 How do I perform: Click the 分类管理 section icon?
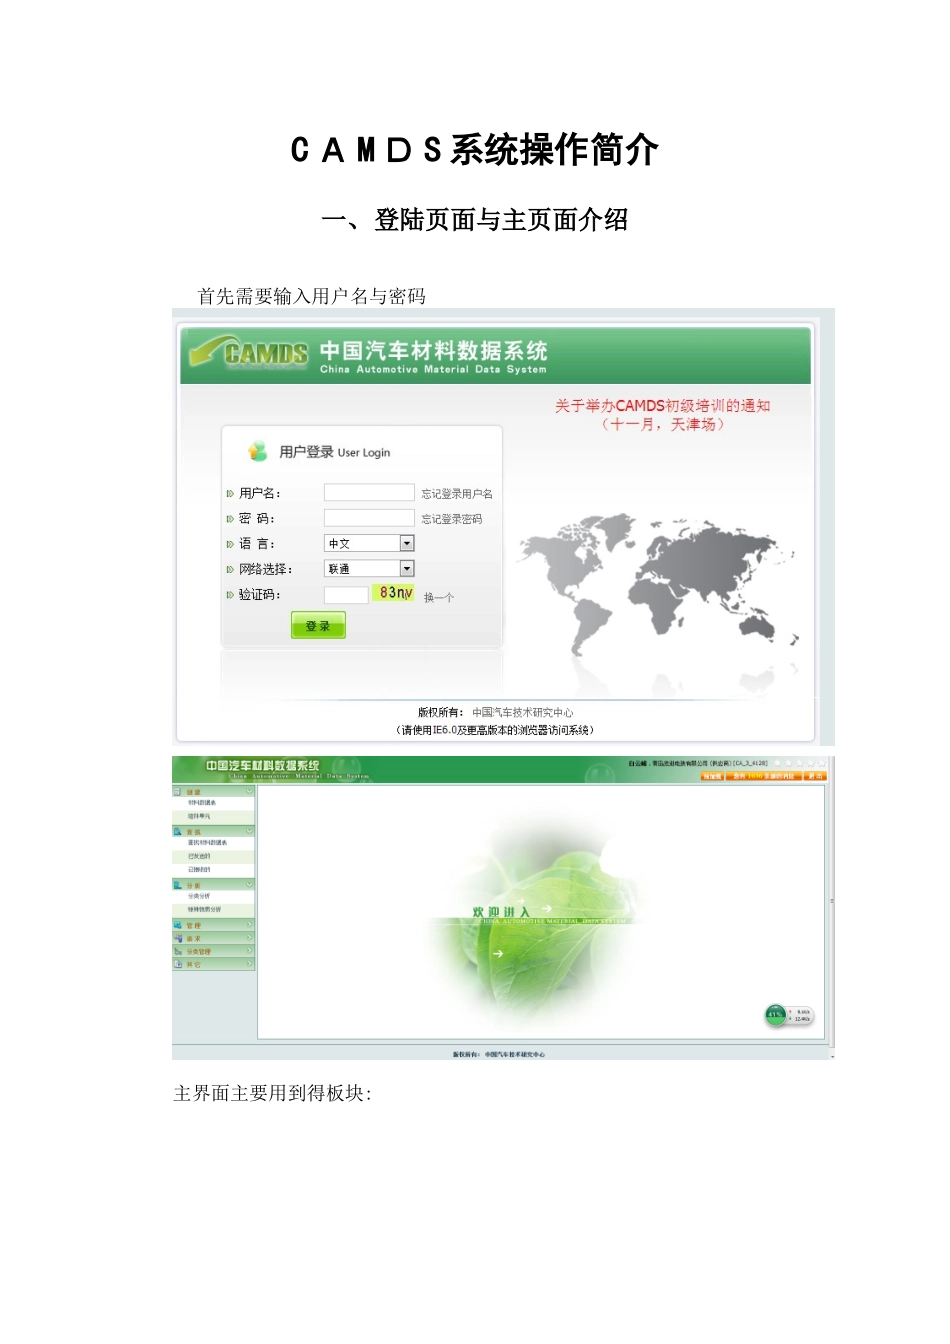[x=178, y=951]
